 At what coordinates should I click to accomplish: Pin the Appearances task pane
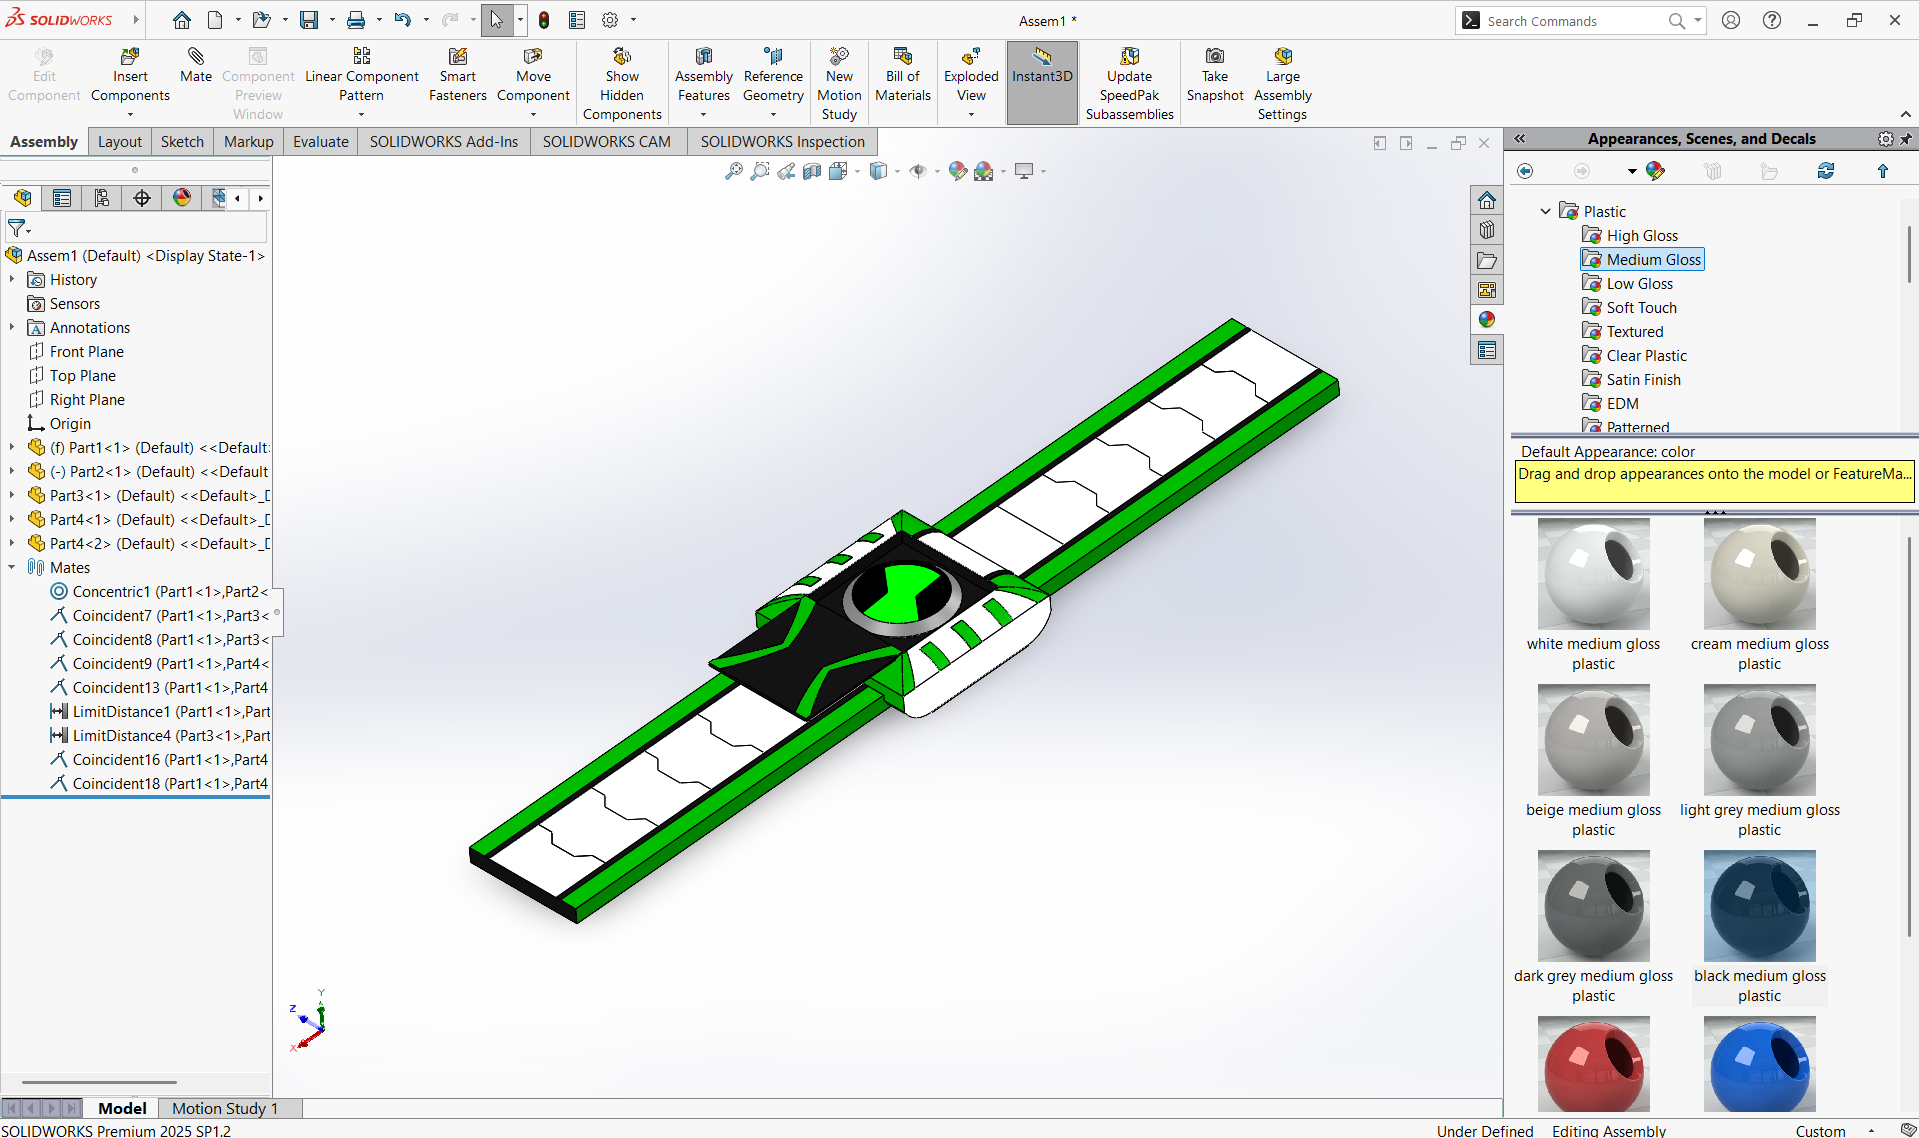tap(1906, 139)
